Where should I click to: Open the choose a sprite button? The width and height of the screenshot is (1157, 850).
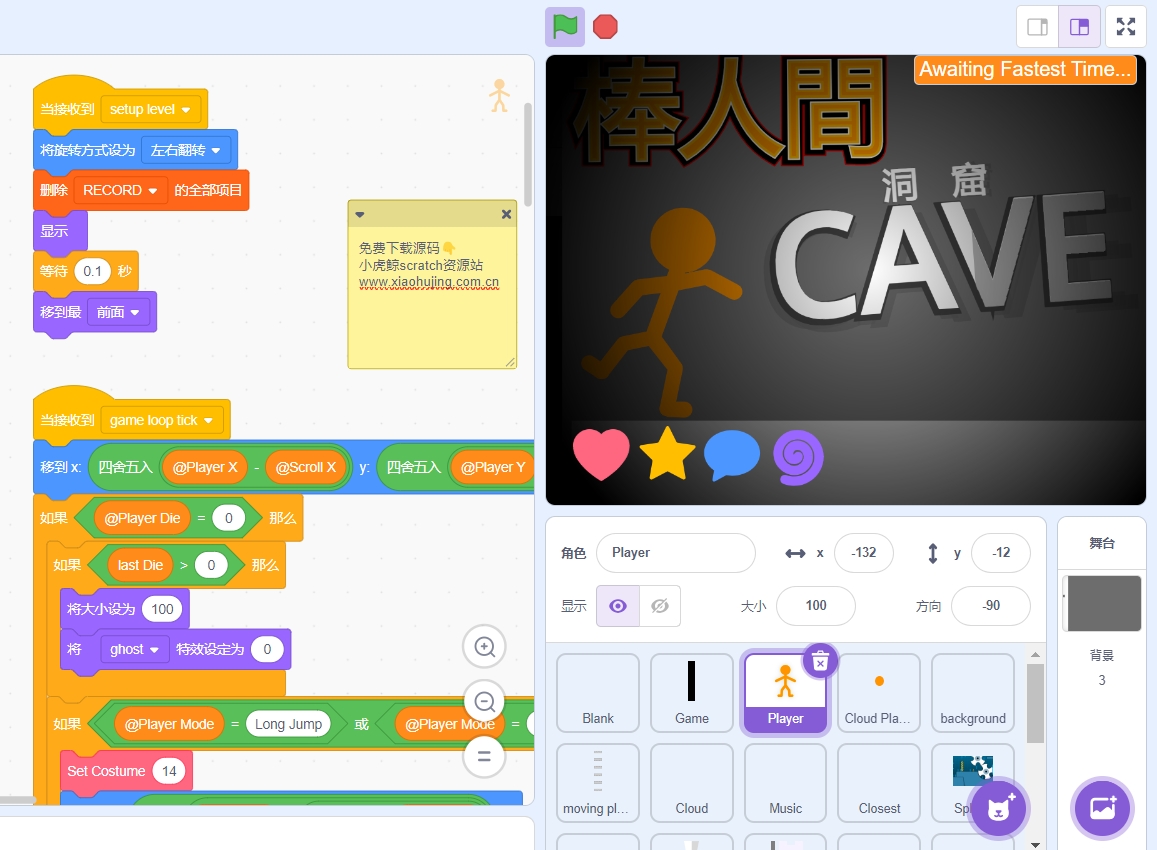(x=998, y=809)
